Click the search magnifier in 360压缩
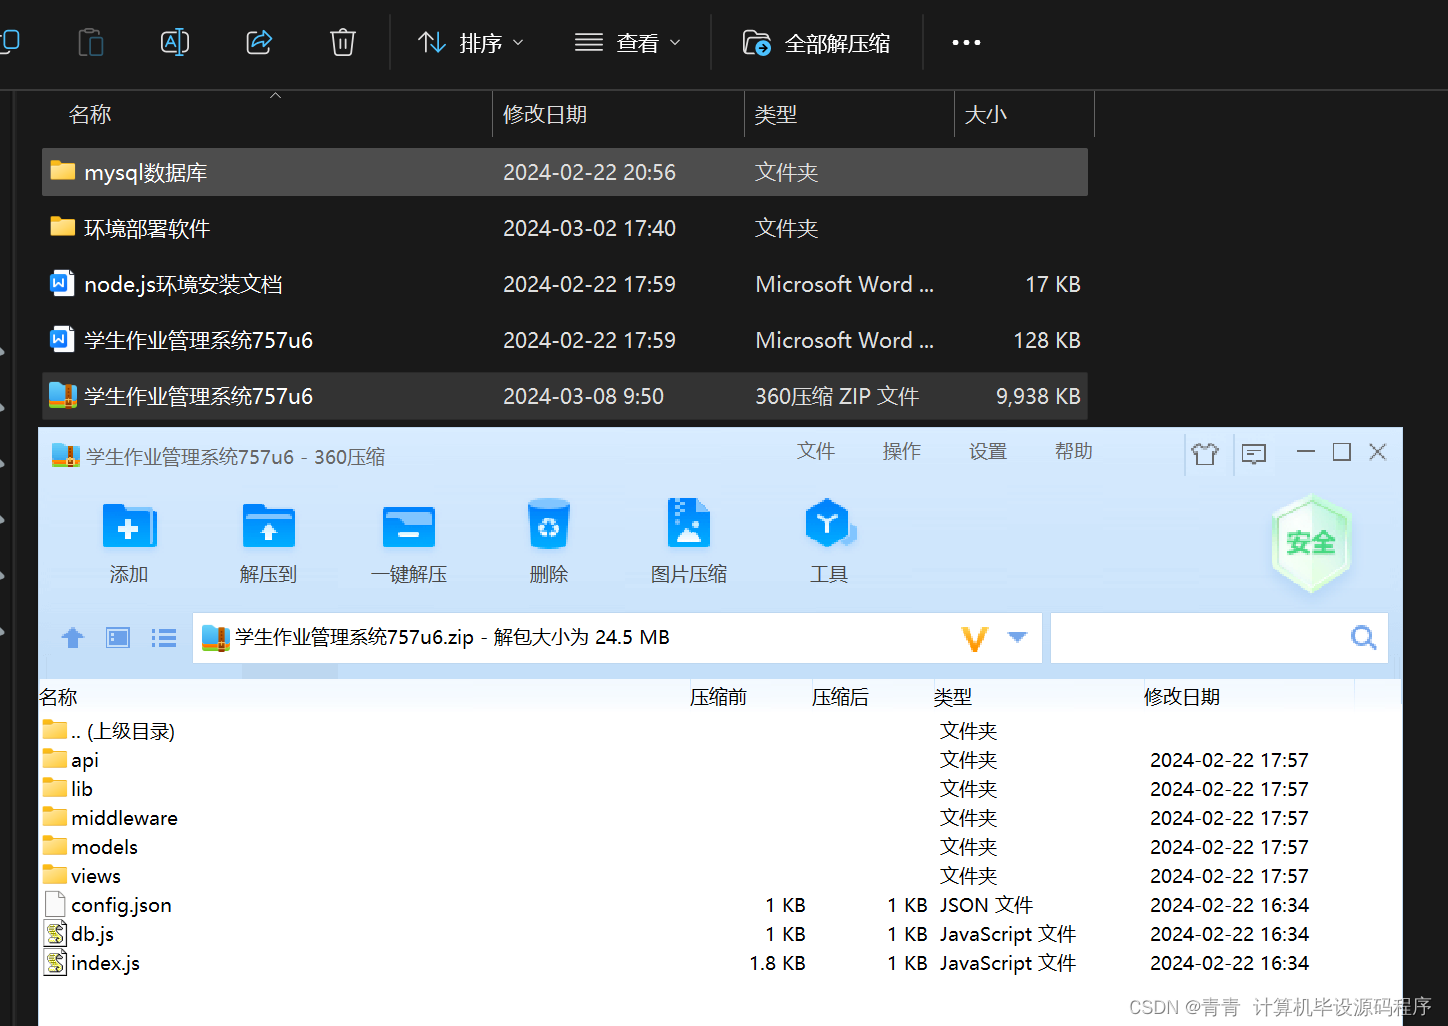The image size is (1448, 1026). click(1363, 637)
